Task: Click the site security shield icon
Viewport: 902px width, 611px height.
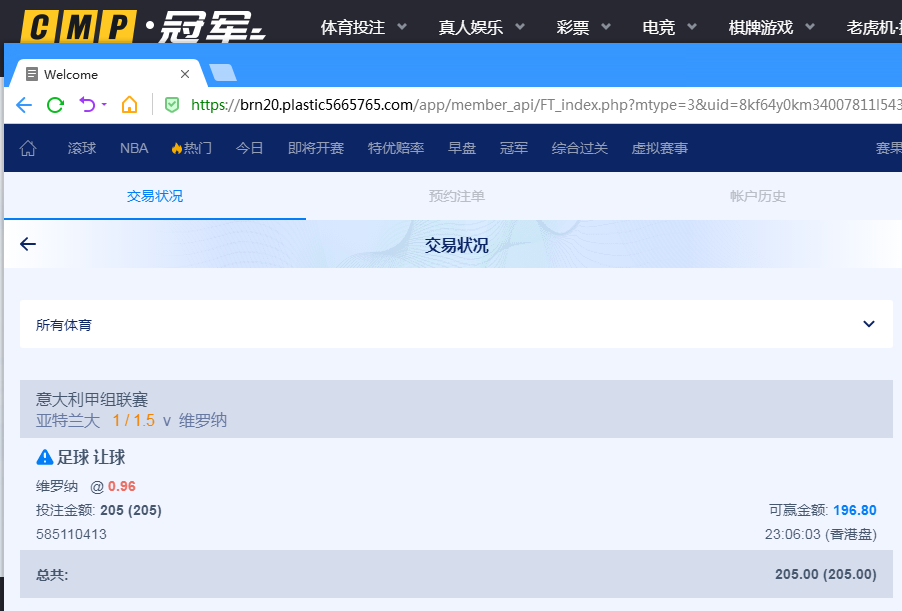Action: (172, 105)
